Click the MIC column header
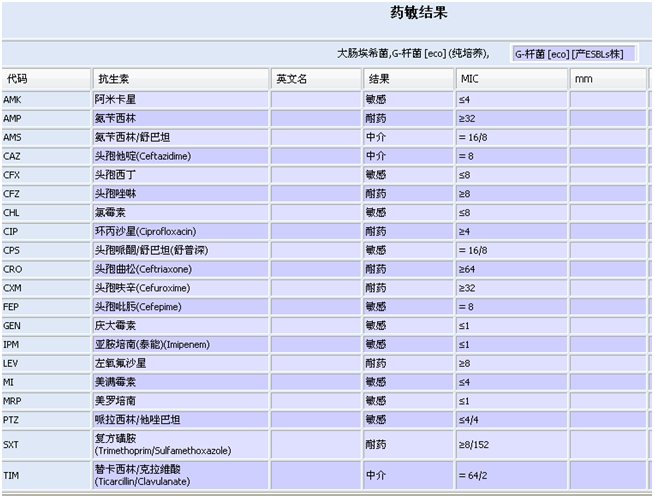This screenshot has height=498, width=654. coord(511,78)
